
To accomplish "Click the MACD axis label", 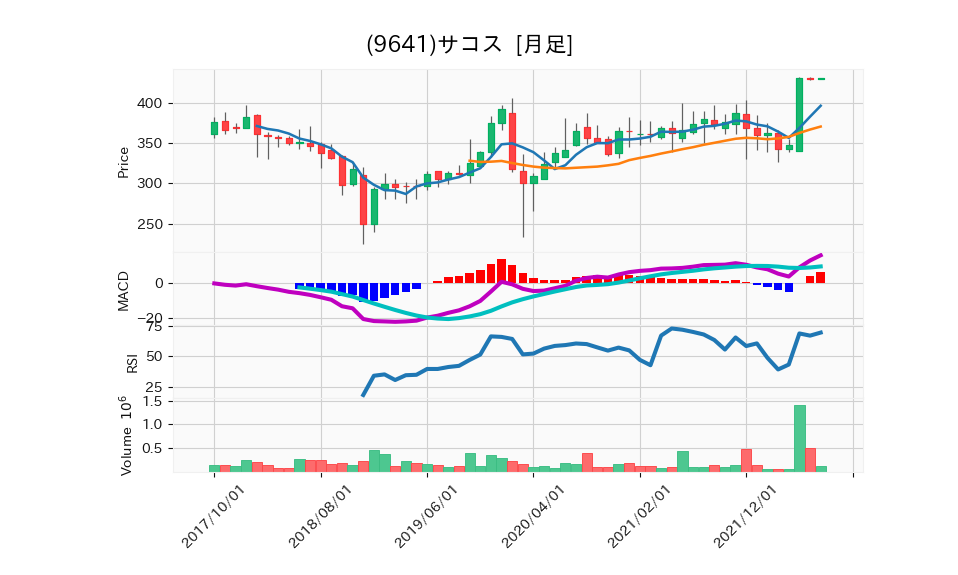I will (123, 291).
